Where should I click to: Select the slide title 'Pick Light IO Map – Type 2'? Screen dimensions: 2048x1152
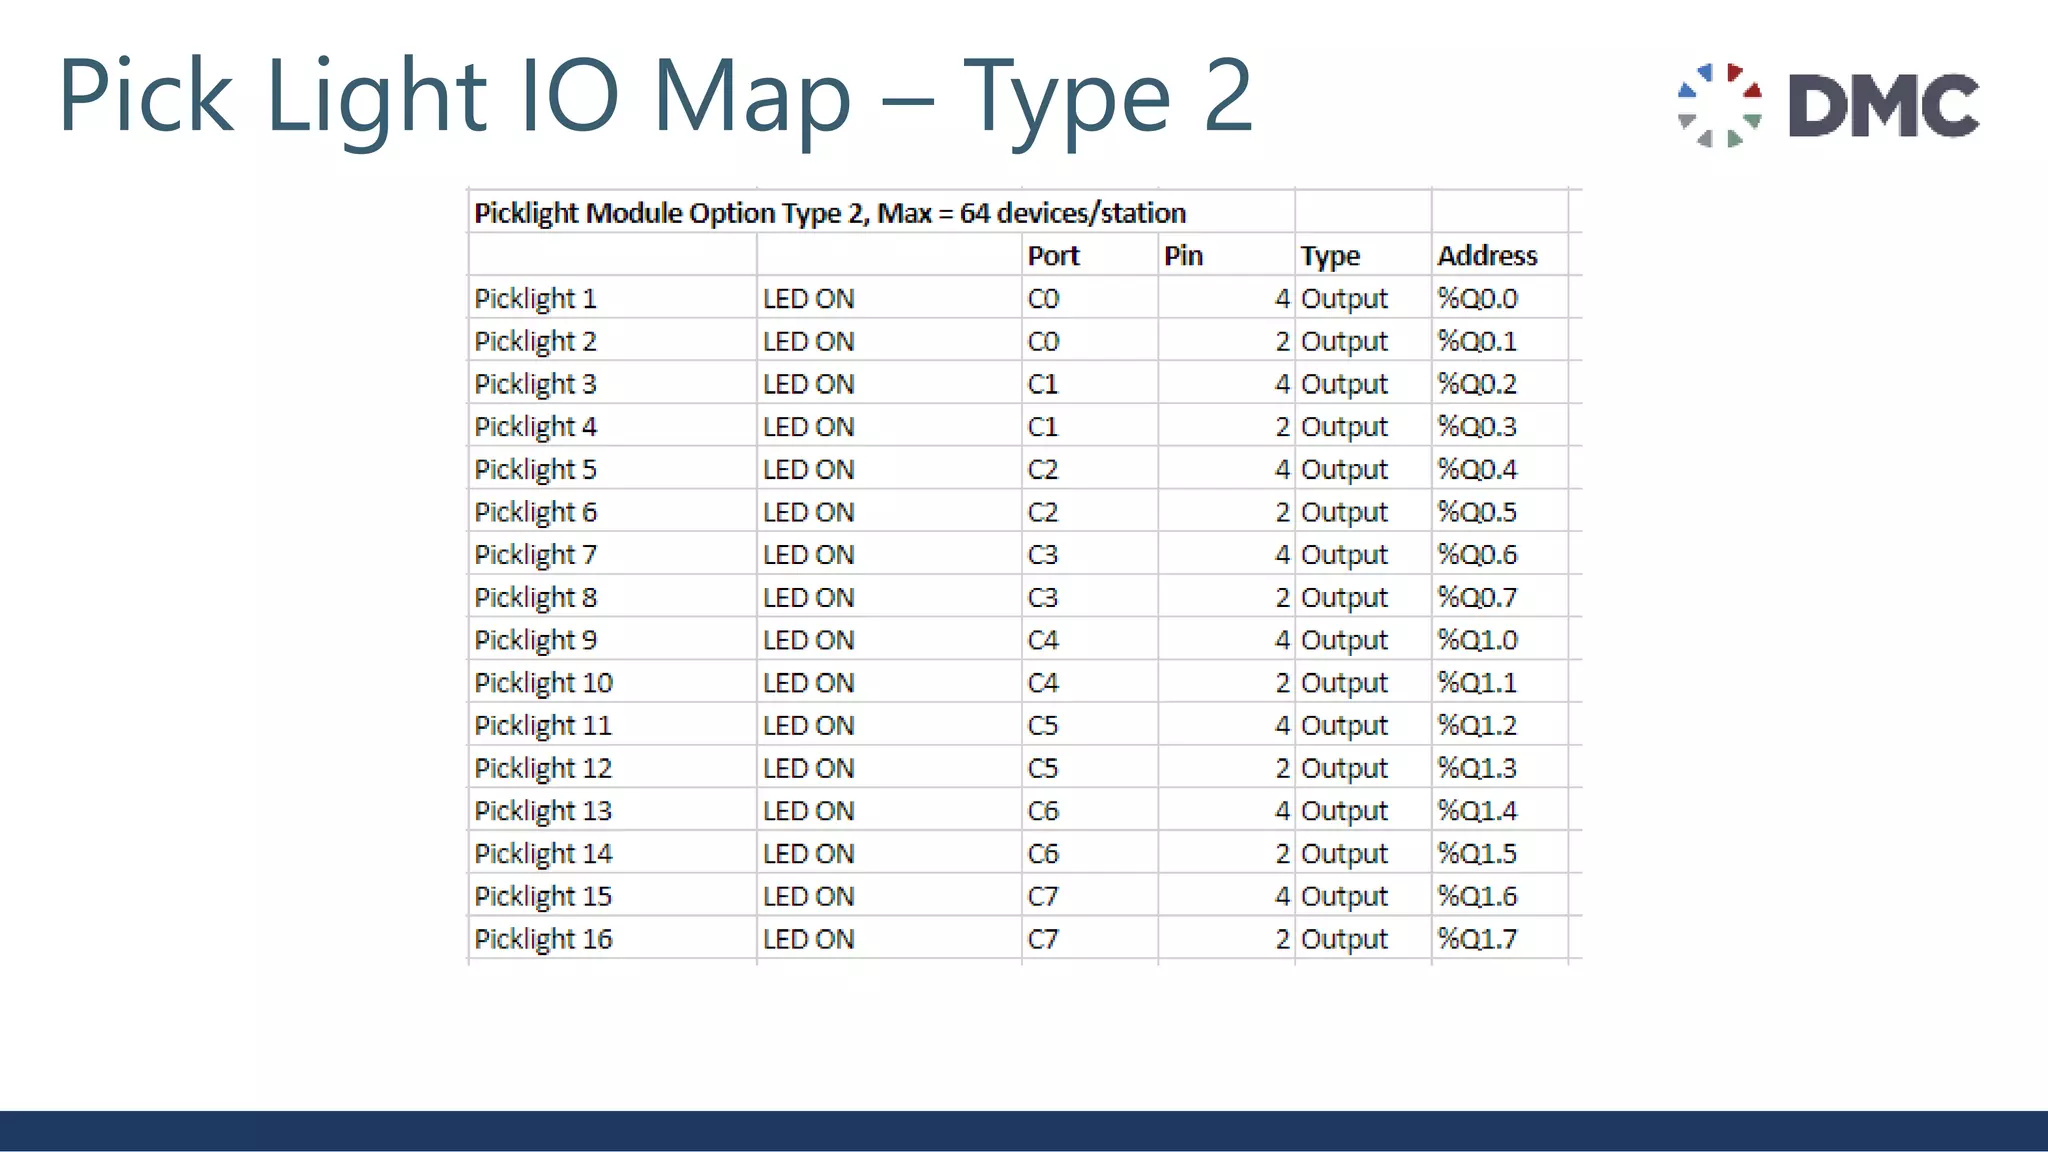pos(656,96)
